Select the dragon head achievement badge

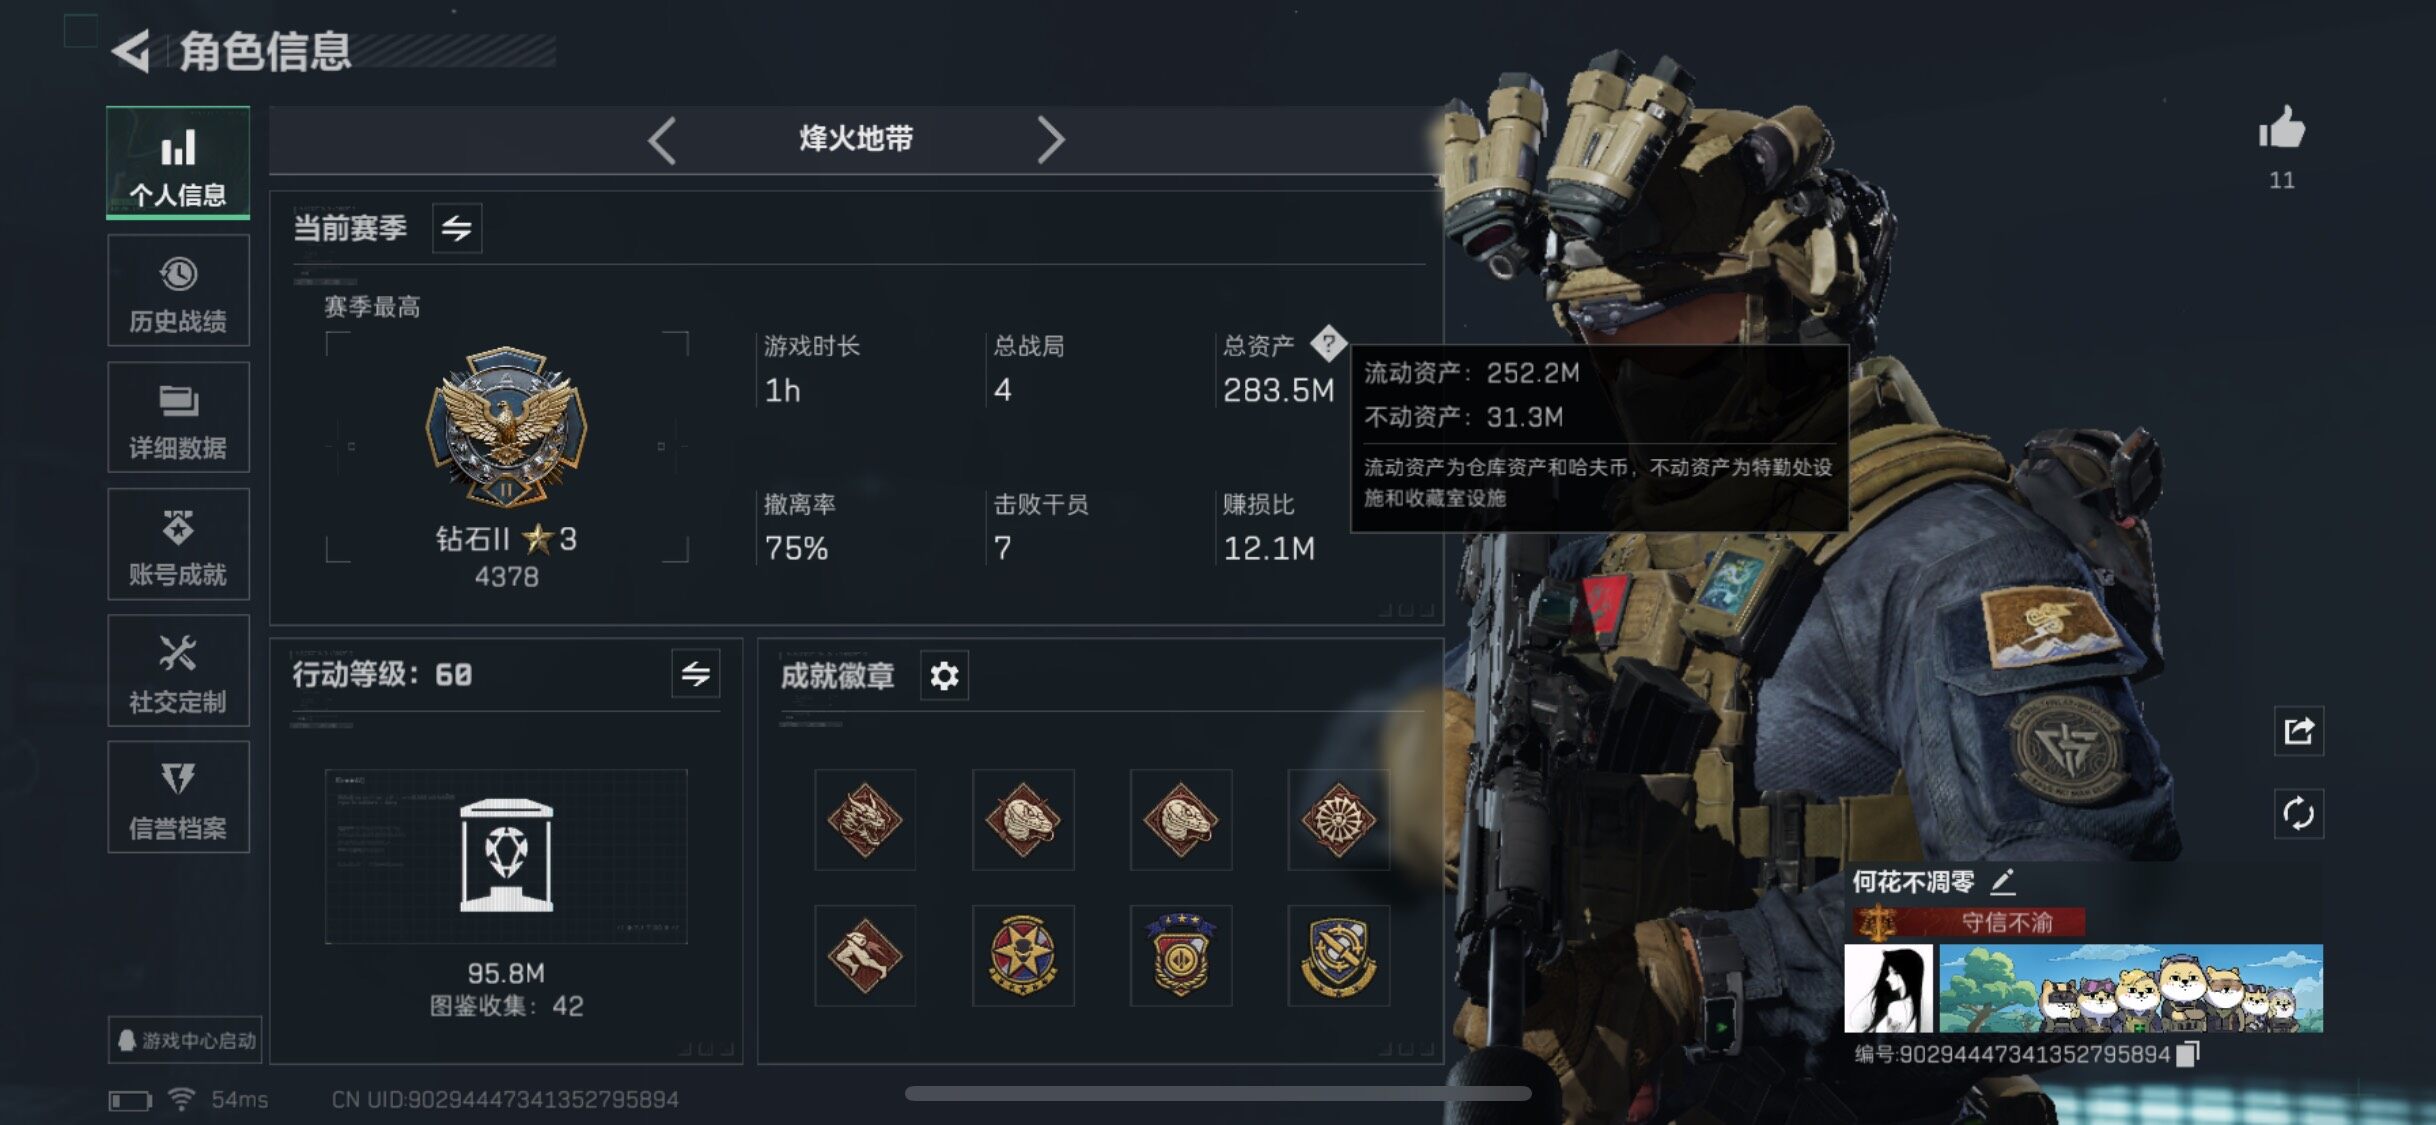point(865,820)
